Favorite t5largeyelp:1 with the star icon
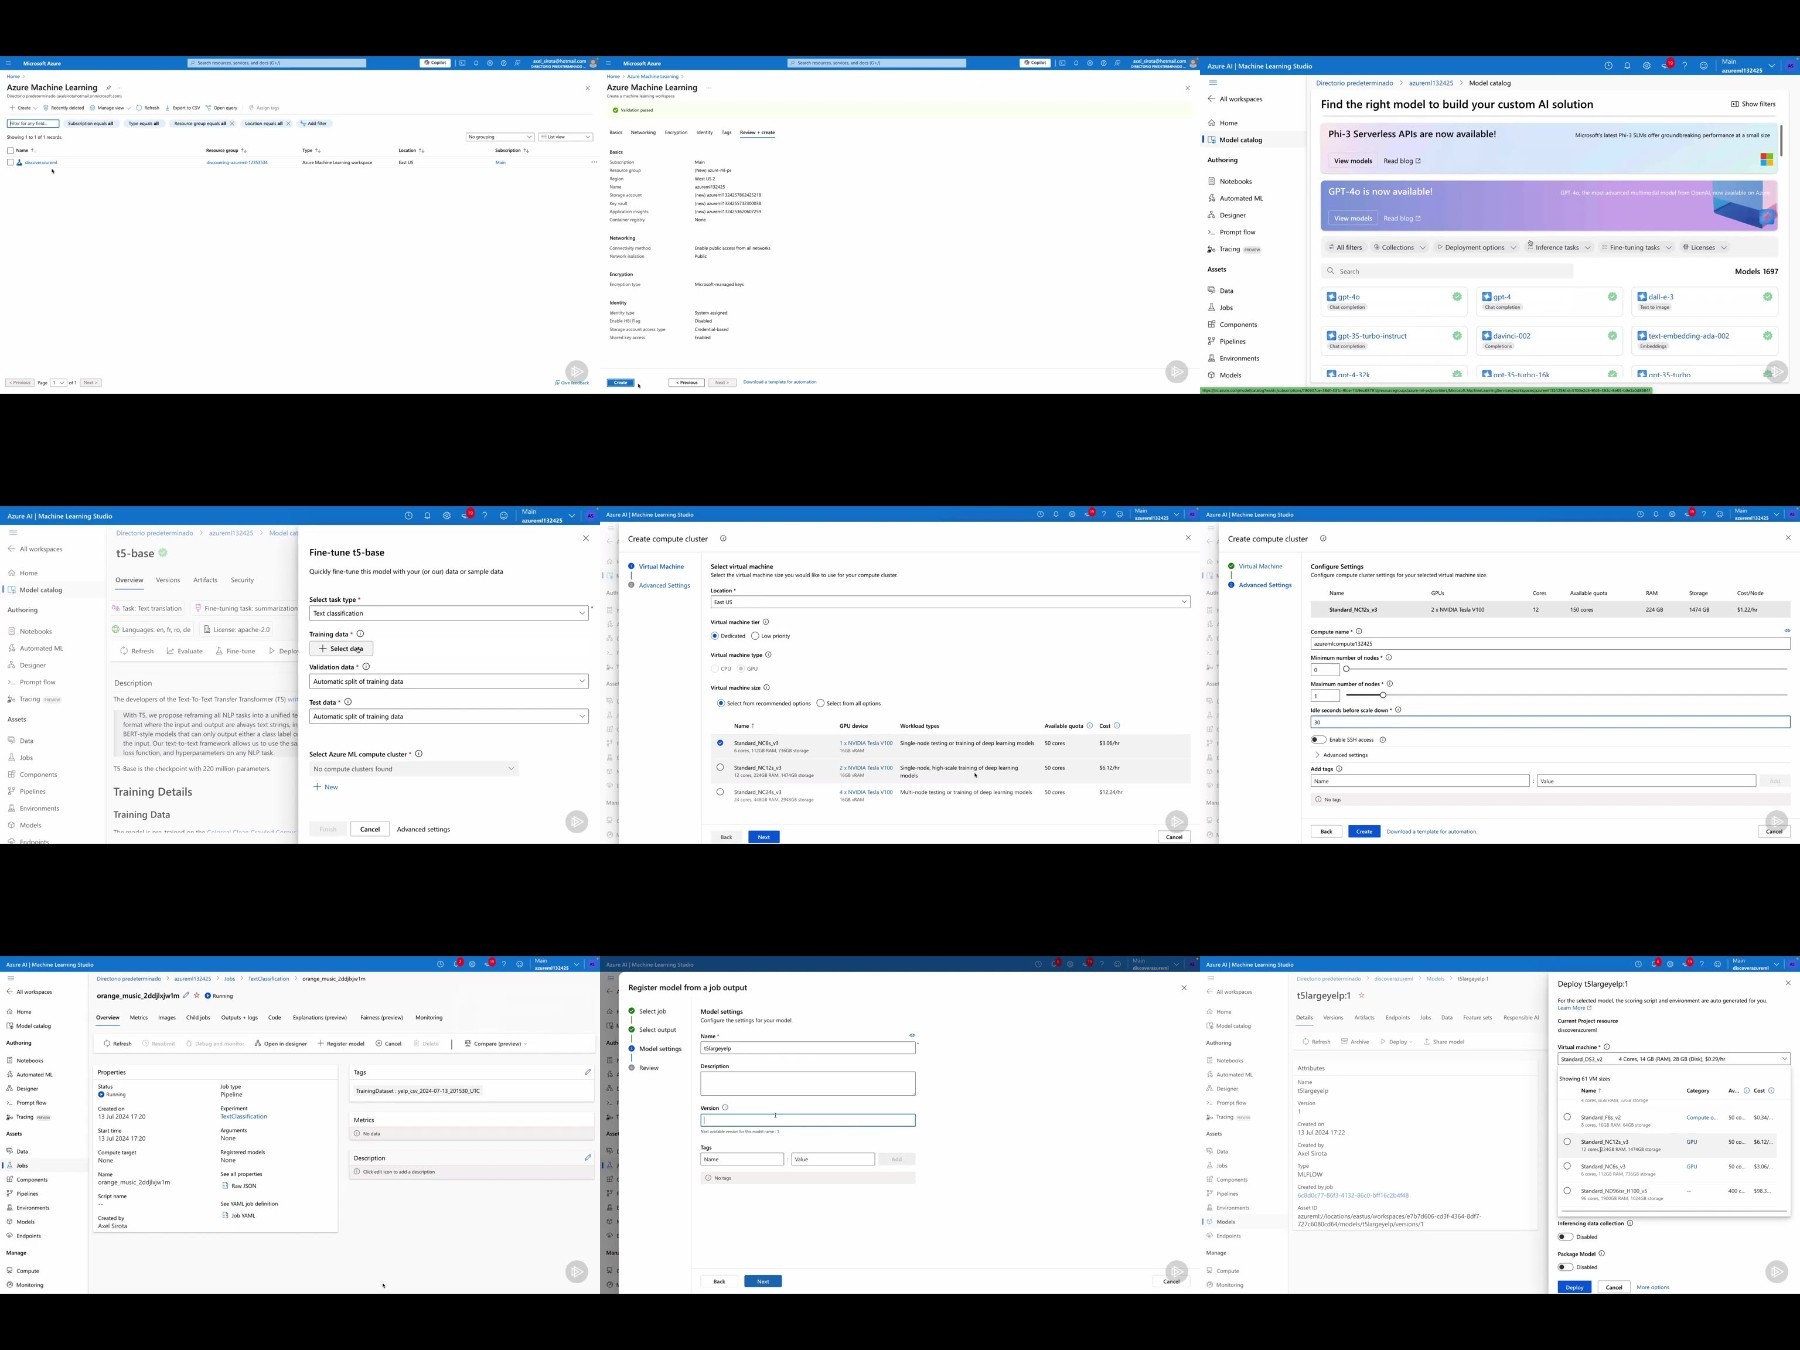The width and height of the screenshot is (1800, 1350). (x=1362, y=996)
